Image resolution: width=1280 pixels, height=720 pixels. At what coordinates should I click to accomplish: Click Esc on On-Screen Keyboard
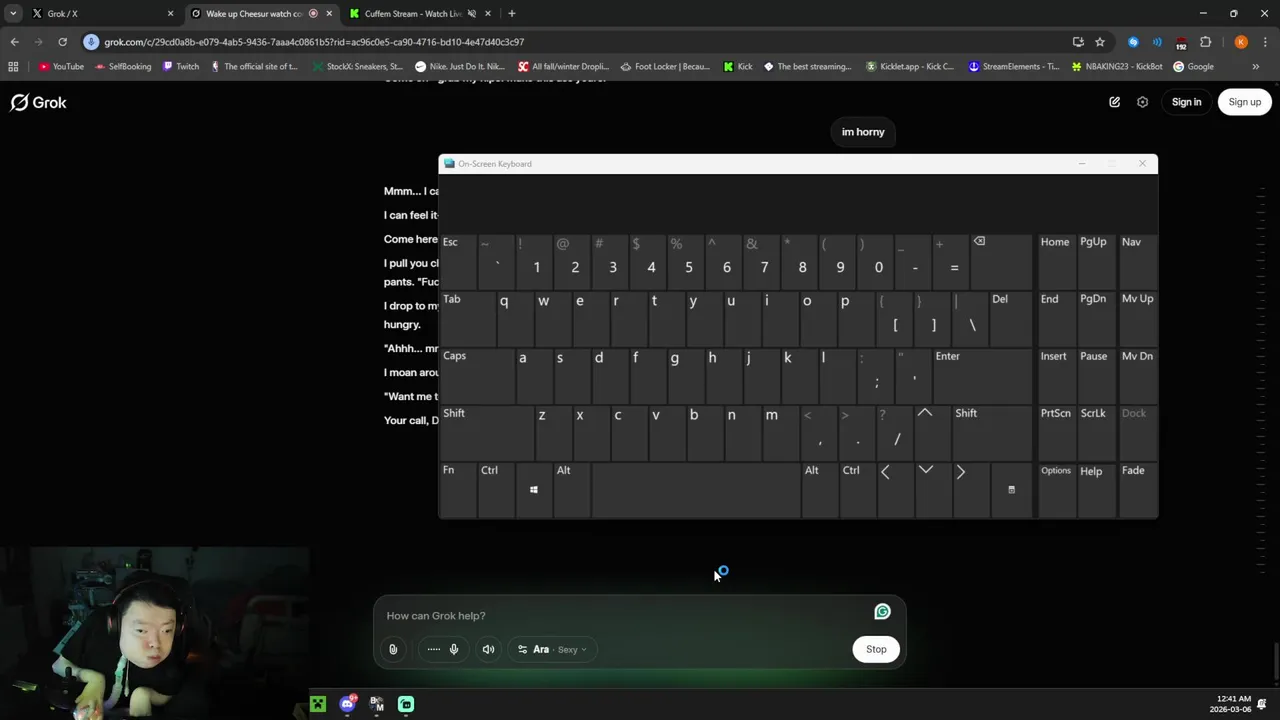click(x=457, y=261)
